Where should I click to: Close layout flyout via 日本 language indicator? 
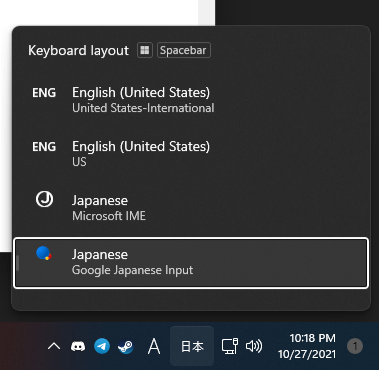click(192, 346)
